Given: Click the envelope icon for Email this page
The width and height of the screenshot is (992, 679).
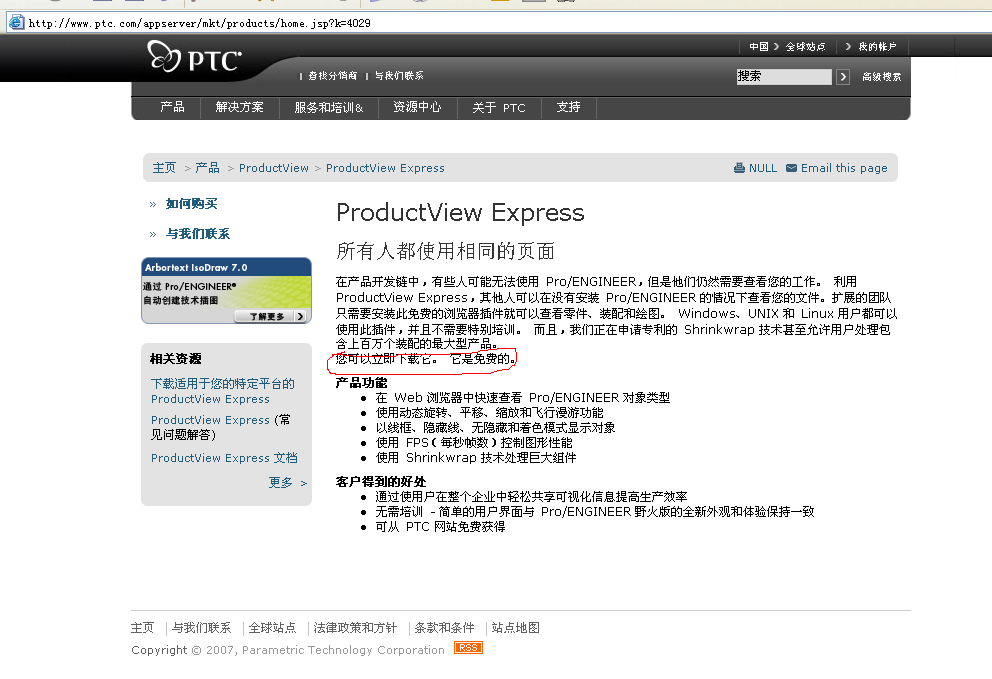Looking at the screenshot, I should pos(791,168).
